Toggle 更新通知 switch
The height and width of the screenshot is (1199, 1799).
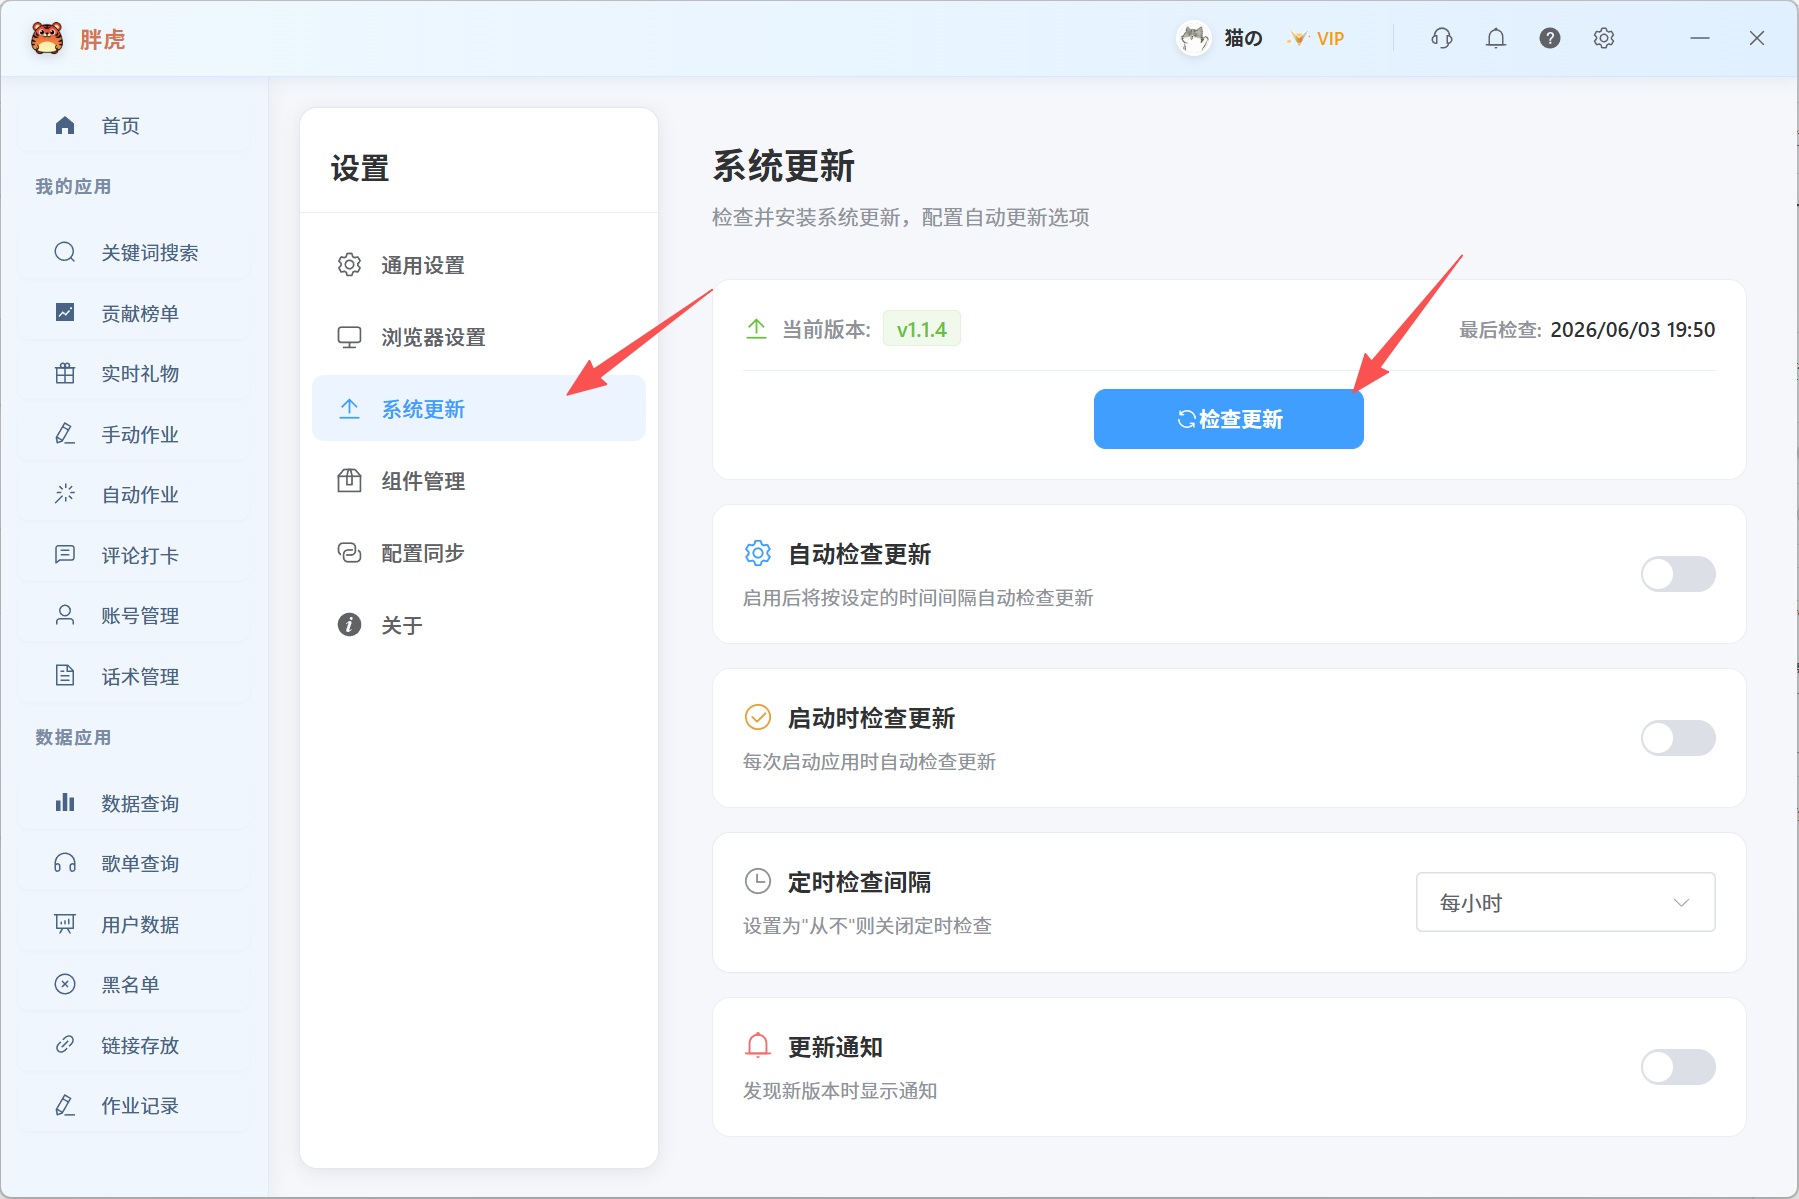point(1677,1067)
